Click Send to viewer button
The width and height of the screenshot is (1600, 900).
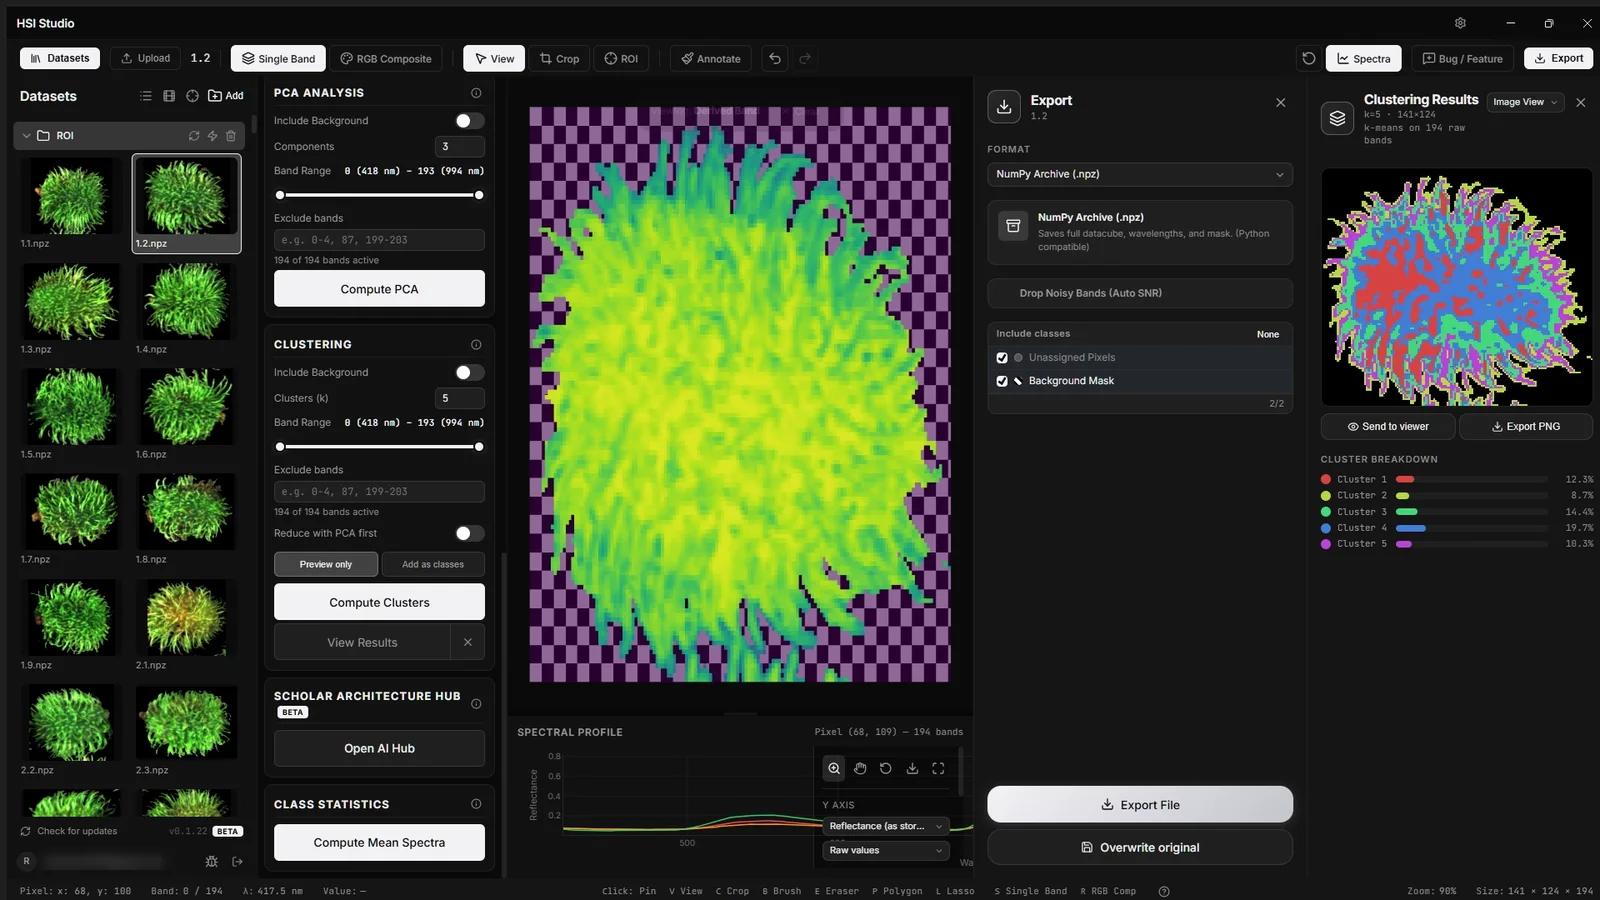1388,427
